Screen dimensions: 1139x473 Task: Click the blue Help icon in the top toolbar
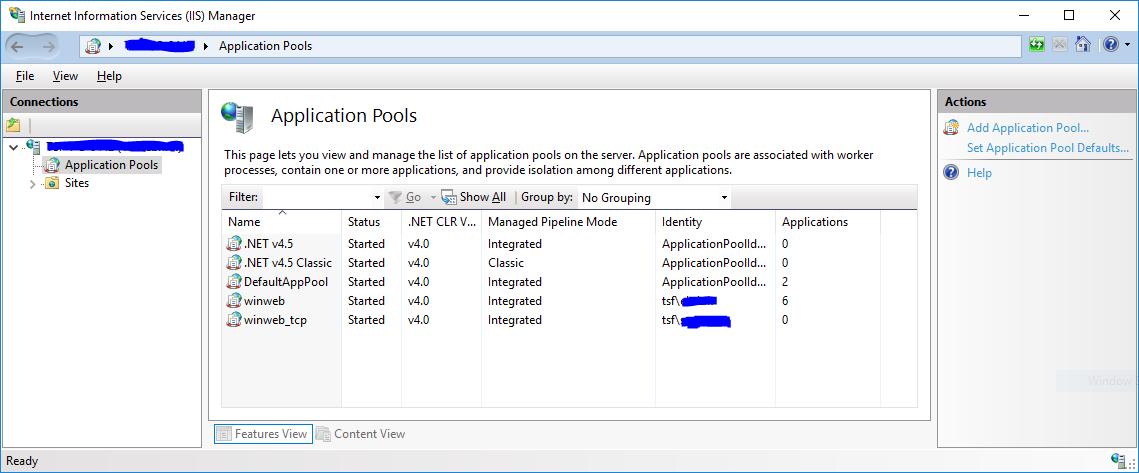1111,44
